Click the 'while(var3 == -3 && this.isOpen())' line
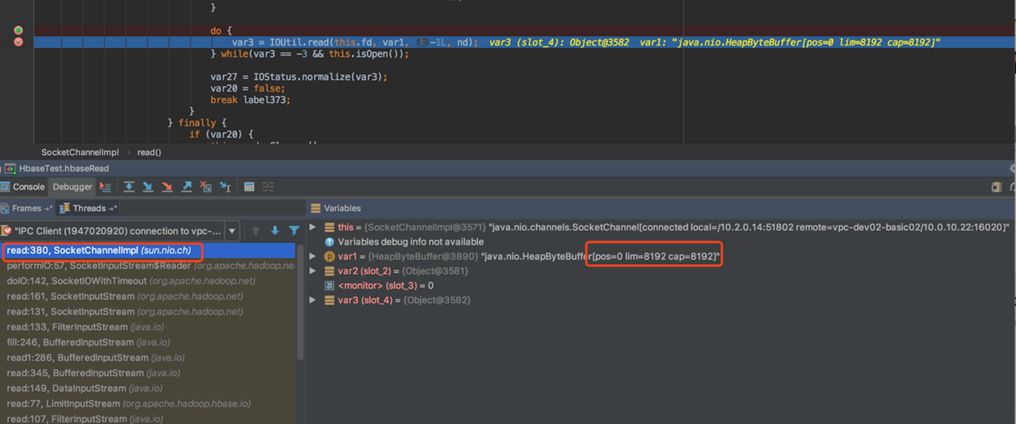Screen dimensions: 1016x424 coord(310,54)
